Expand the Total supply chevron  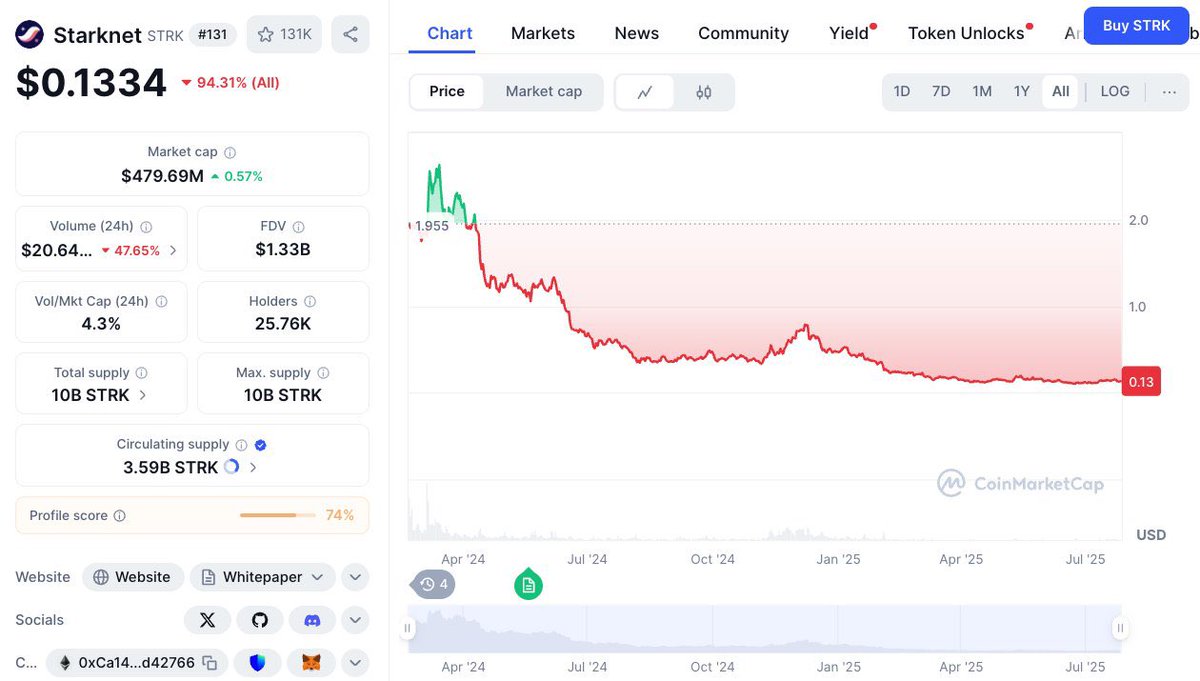click(x=142, y=395)
